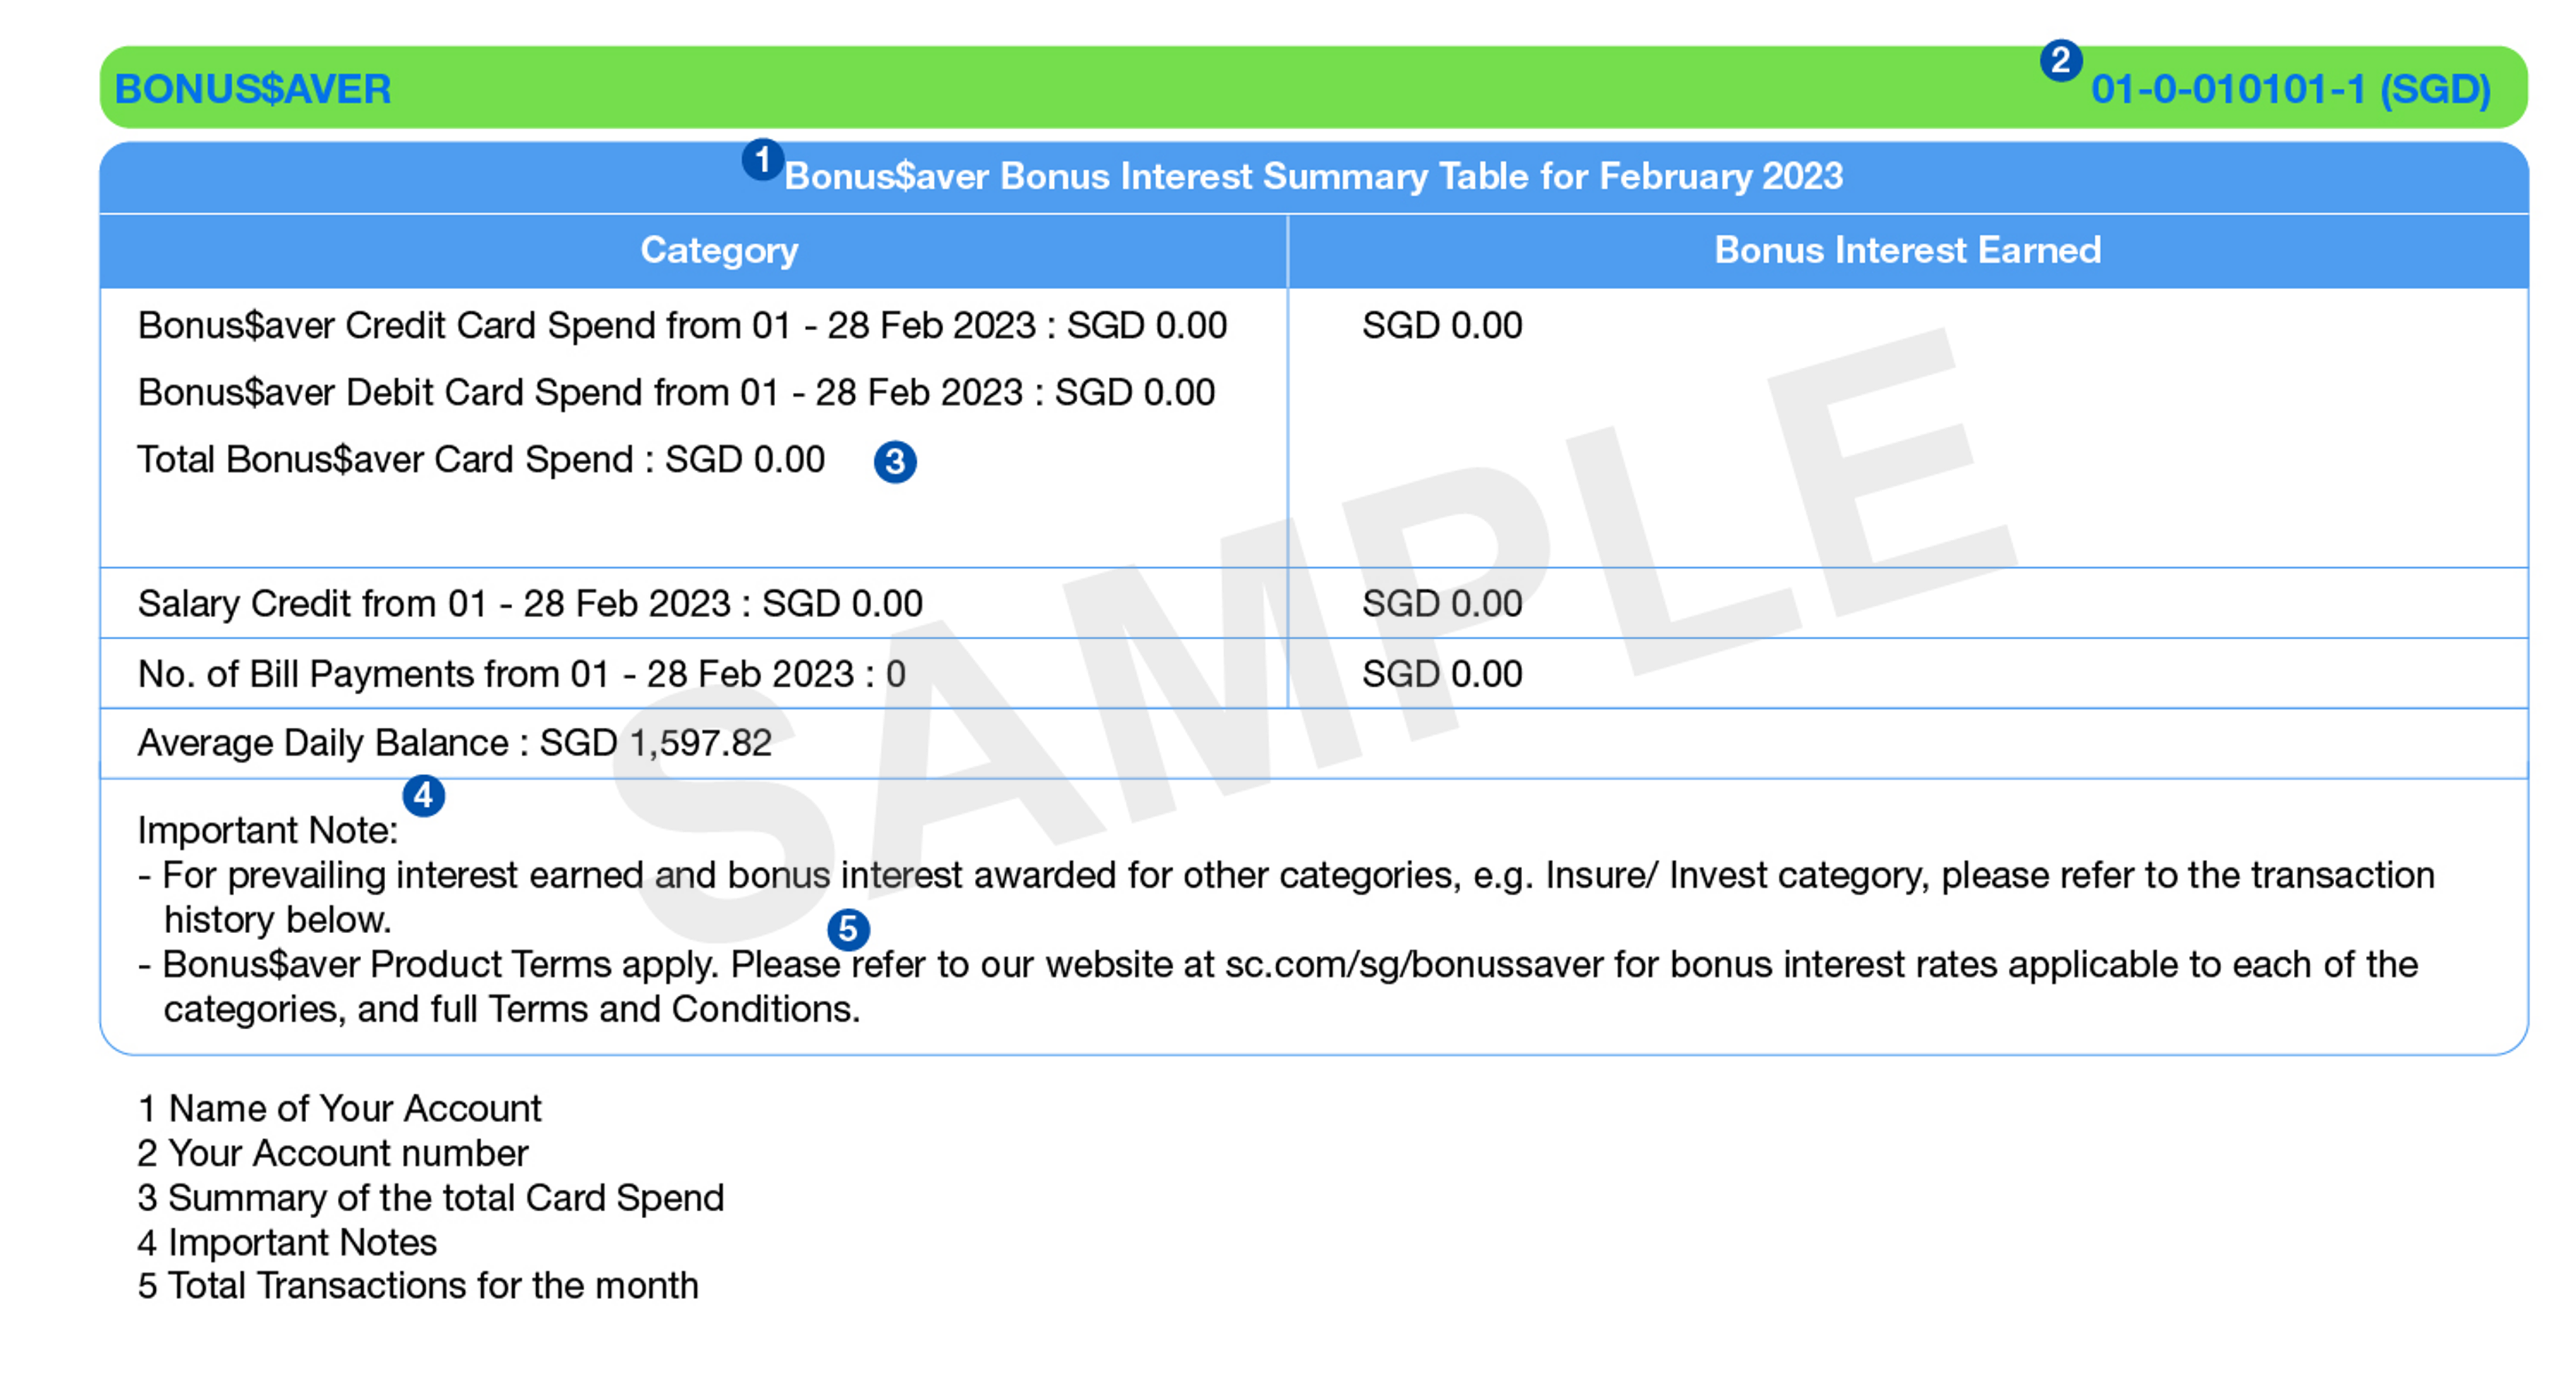Click the prevailing interest earned note line

click(x=1286, y=875)
